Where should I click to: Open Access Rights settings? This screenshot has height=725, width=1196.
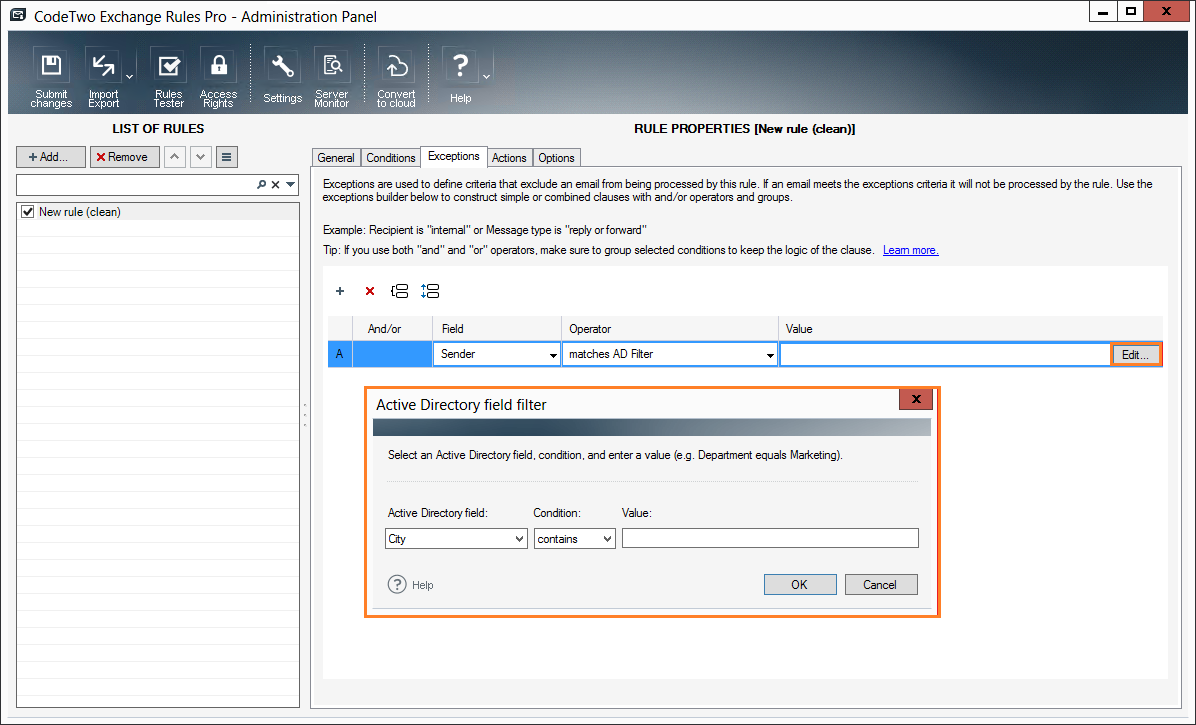[218, 78]
